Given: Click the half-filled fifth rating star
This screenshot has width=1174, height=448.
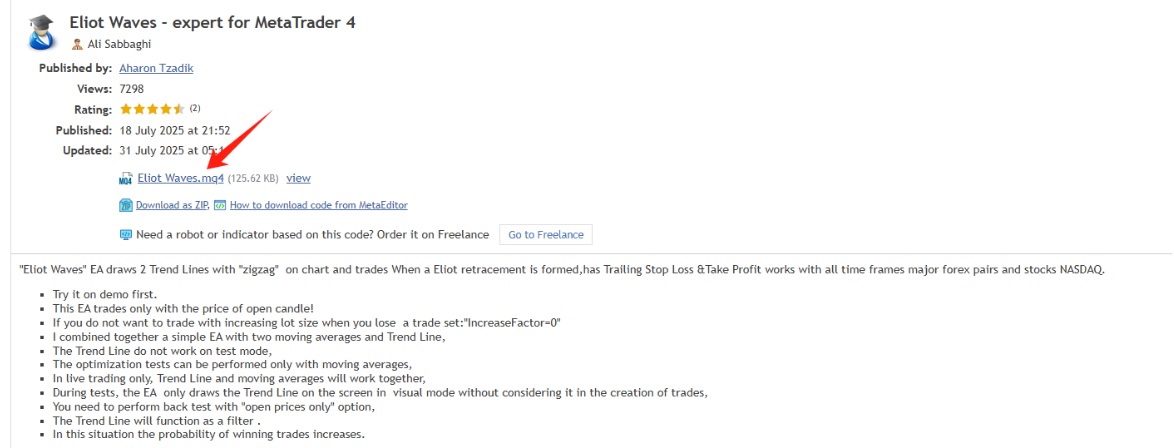Looking at the screenshot, I should 179,109.
